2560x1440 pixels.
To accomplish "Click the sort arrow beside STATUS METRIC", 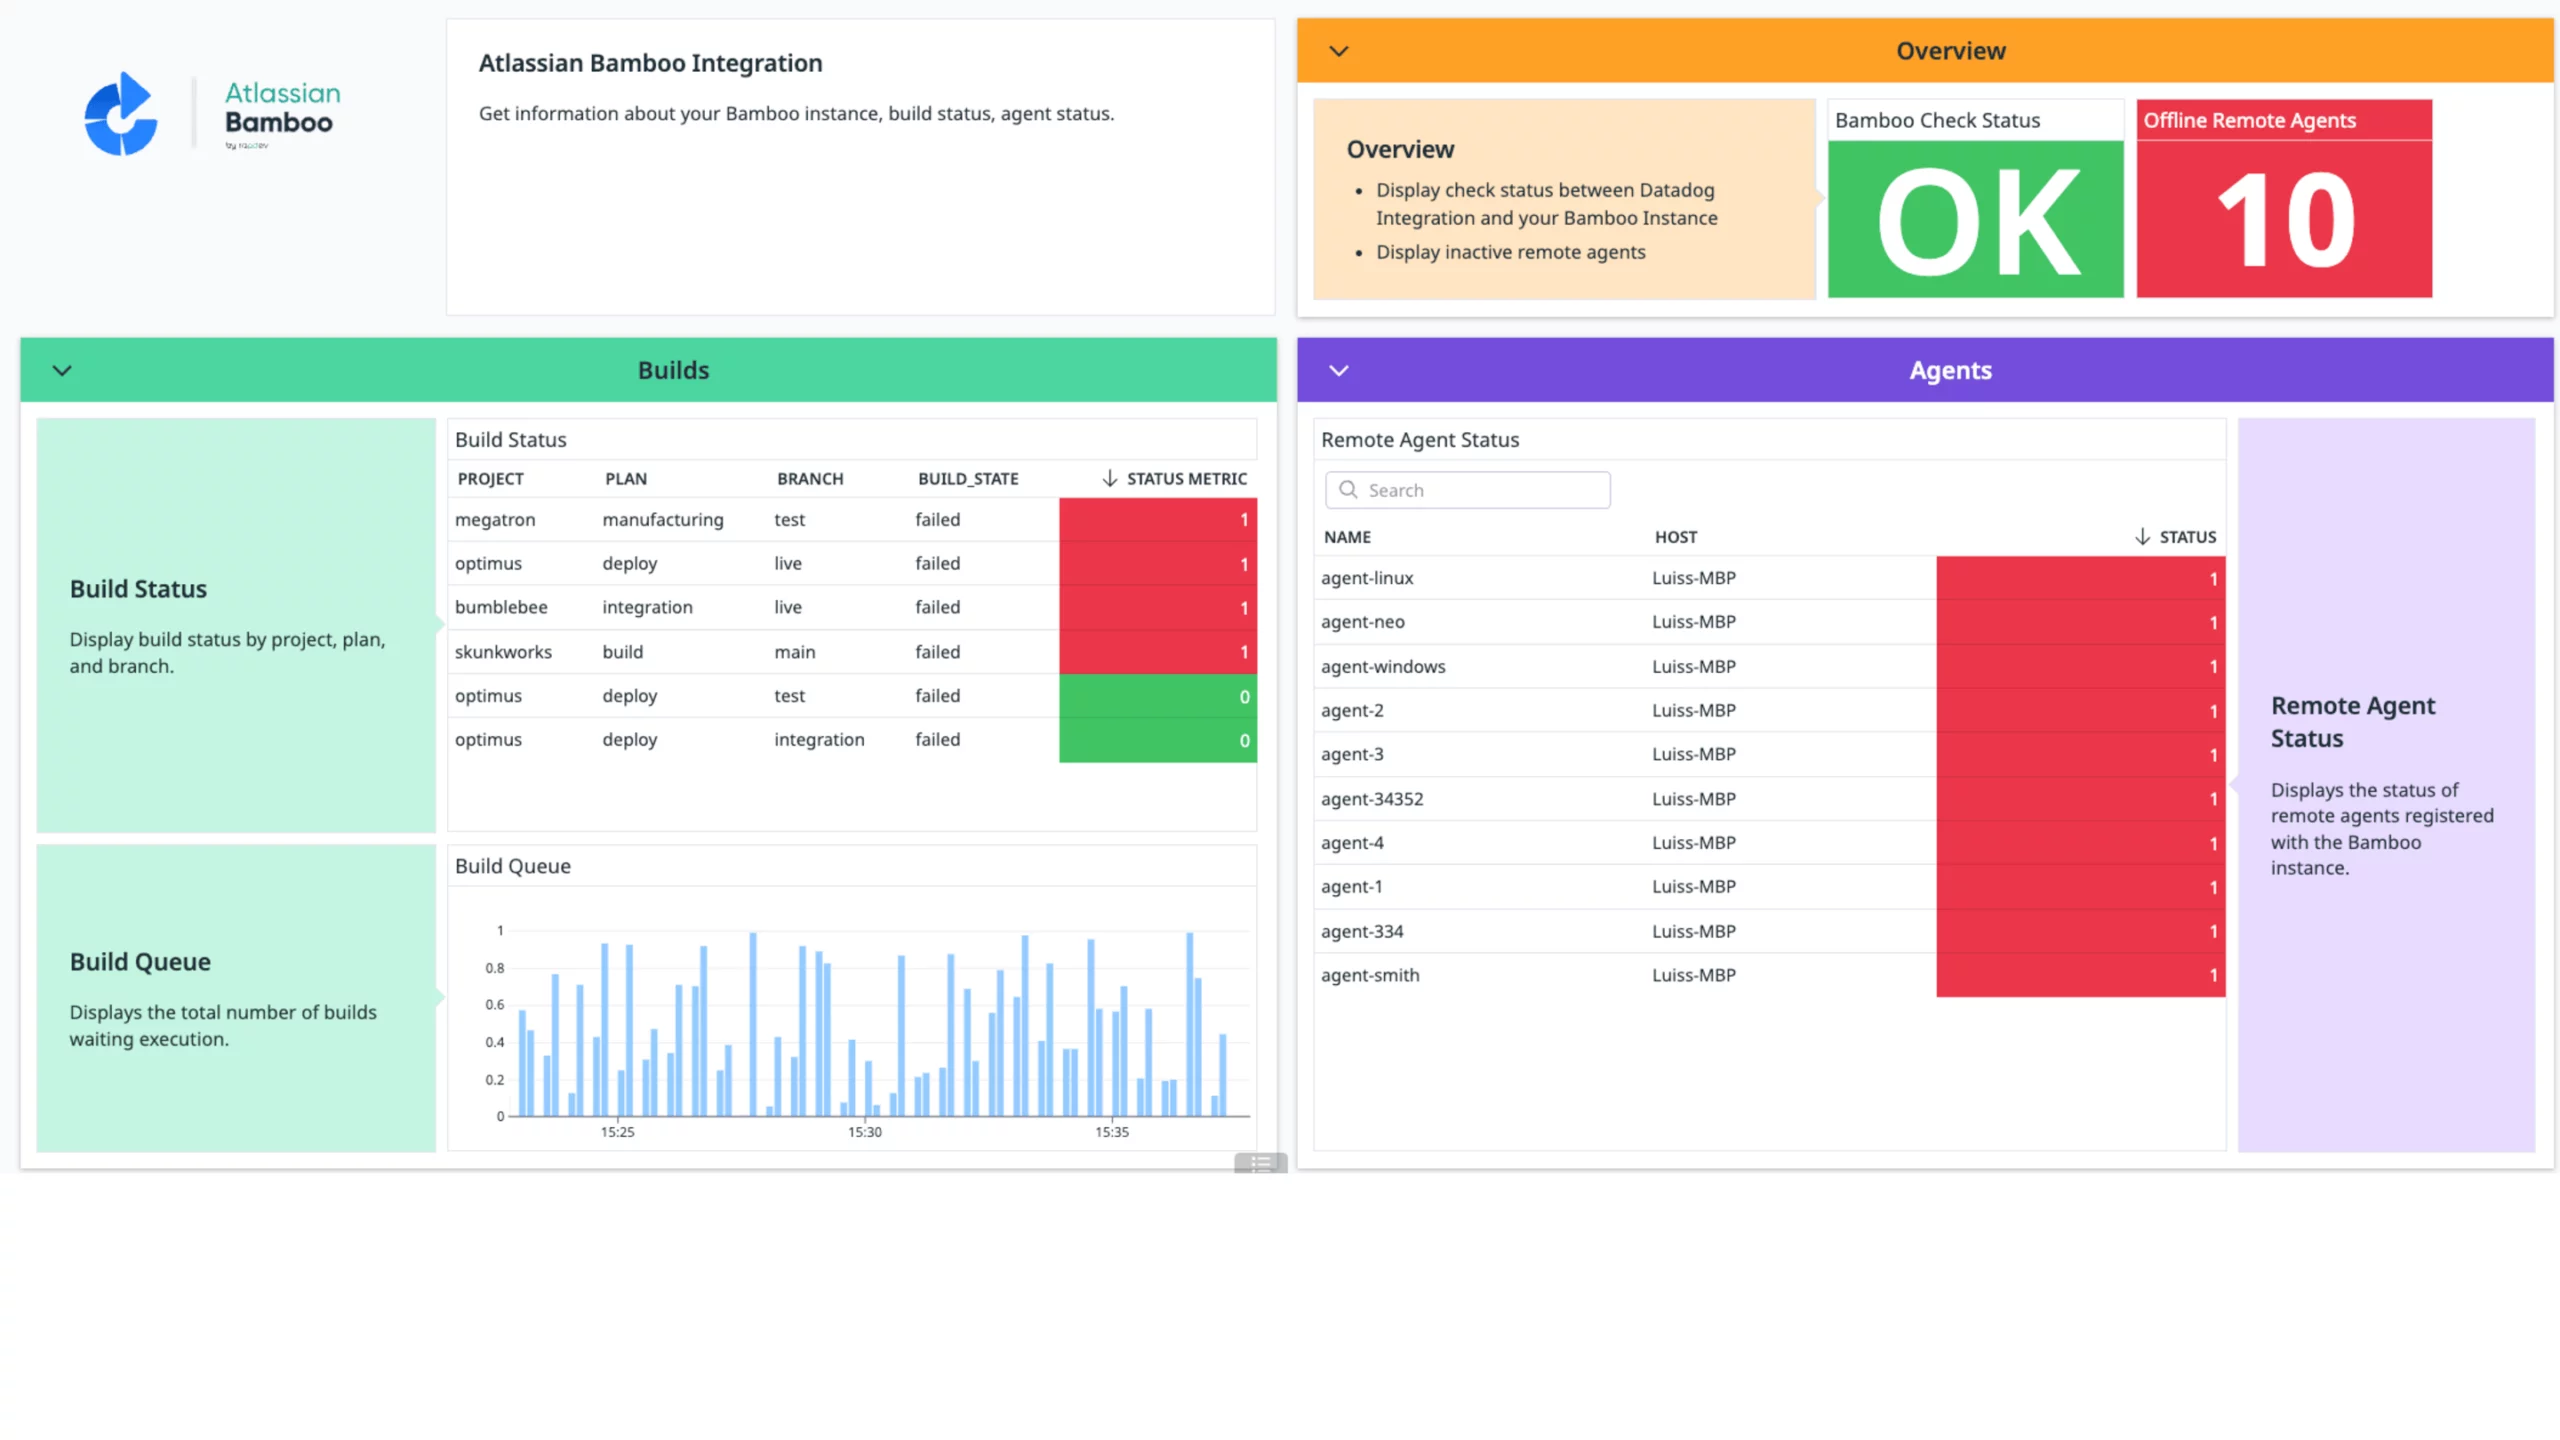I will click(1109, 479).
